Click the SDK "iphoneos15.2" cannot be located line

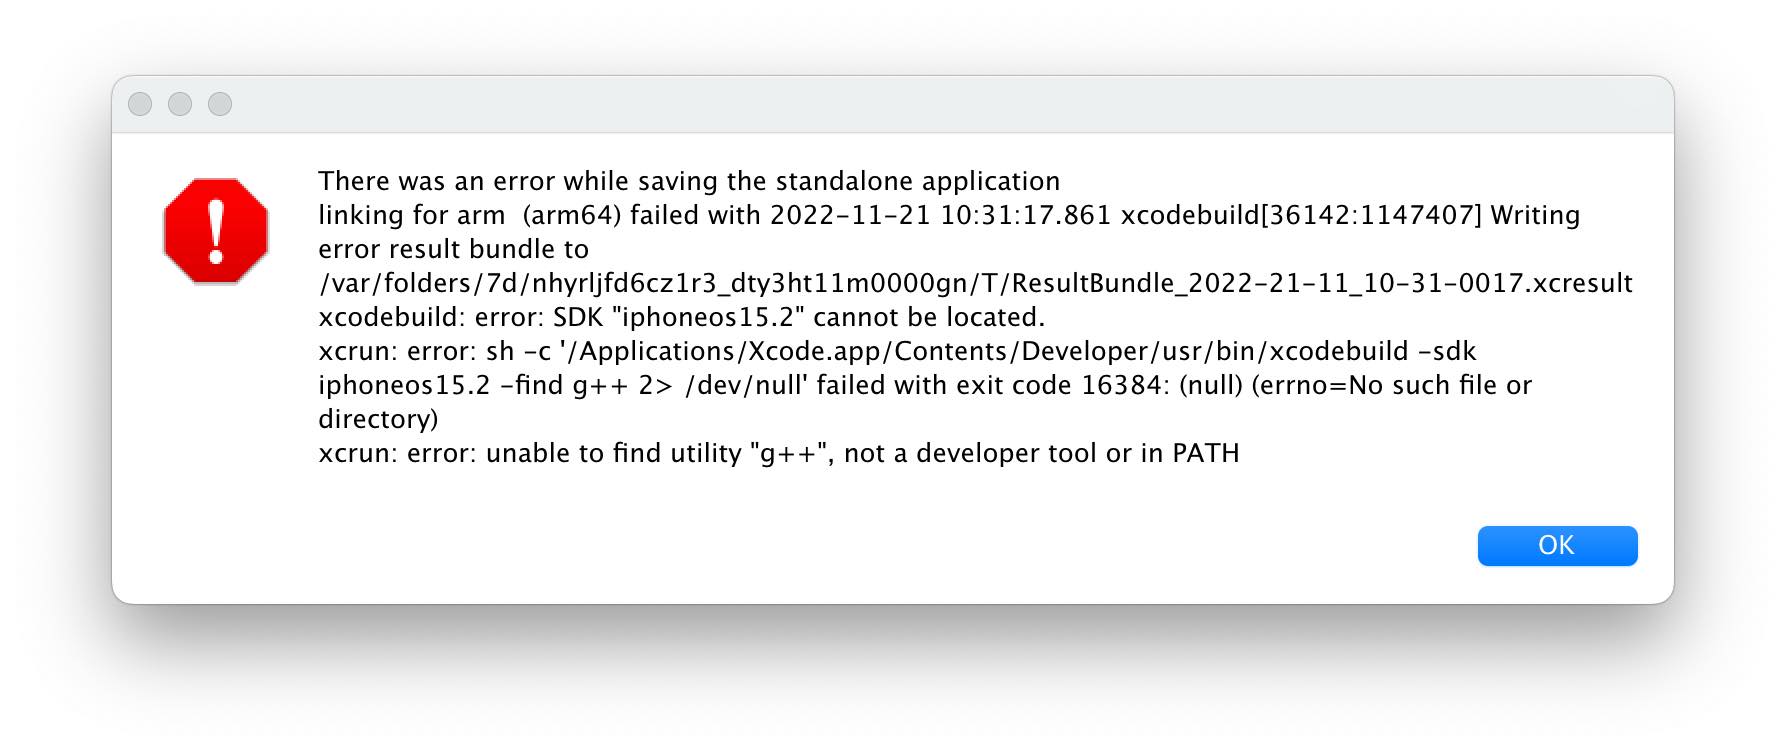point(681,318)
